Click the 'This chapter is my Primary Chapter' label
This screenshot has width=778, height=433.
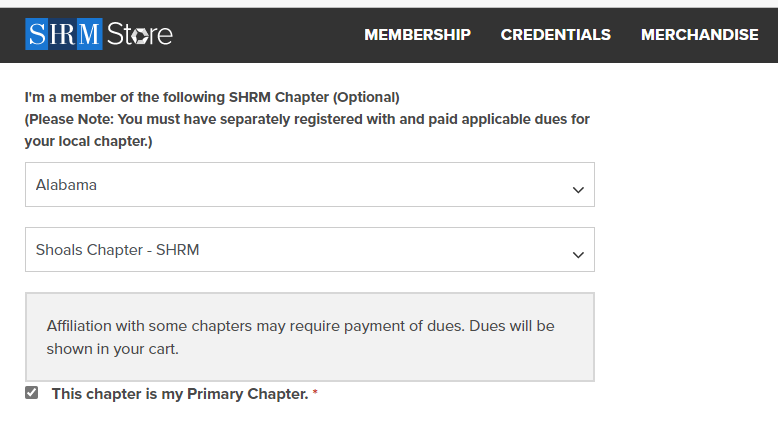180,394
